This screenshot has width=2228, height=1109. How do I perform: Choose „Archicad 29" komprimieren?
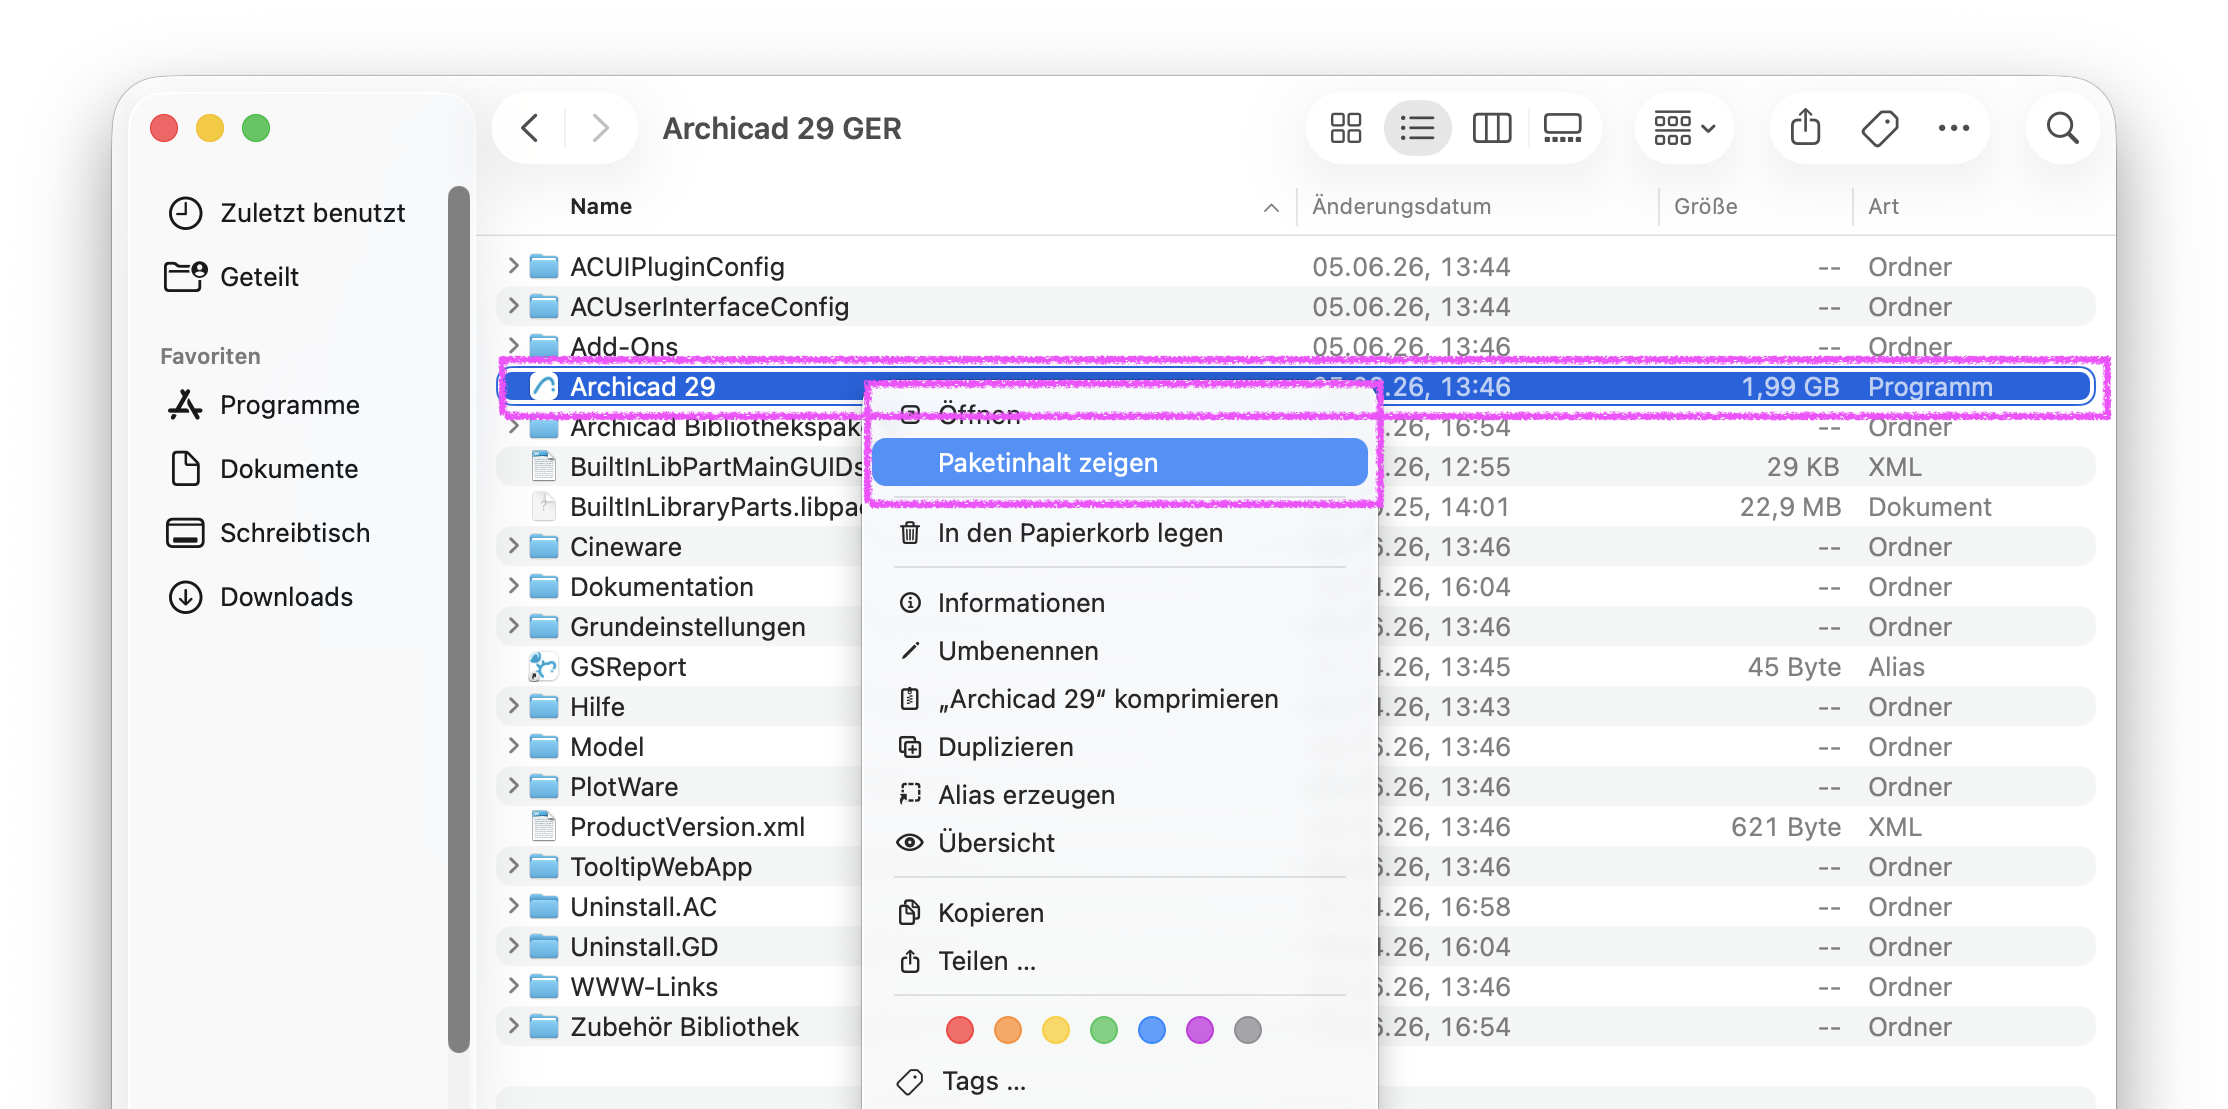point(1120,699)
